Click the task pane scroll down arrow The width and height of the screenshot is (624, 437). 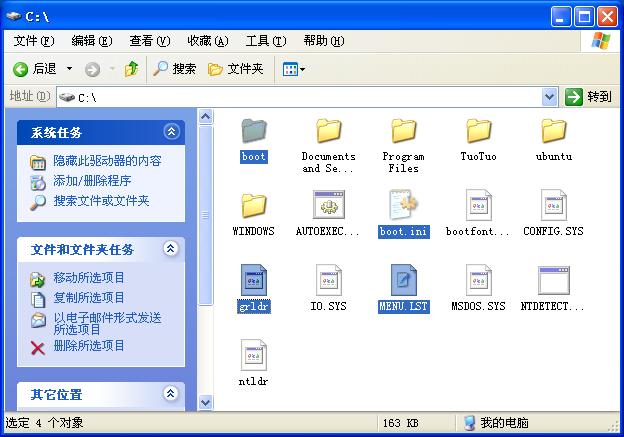pyautogui.click(x=205, y=402)
